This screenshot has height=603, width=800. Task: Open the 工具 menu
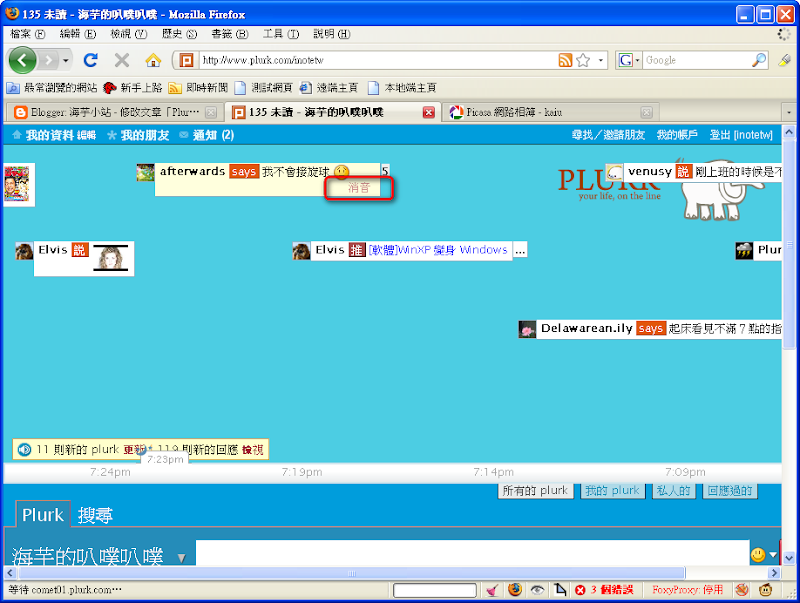coord(281,34)
